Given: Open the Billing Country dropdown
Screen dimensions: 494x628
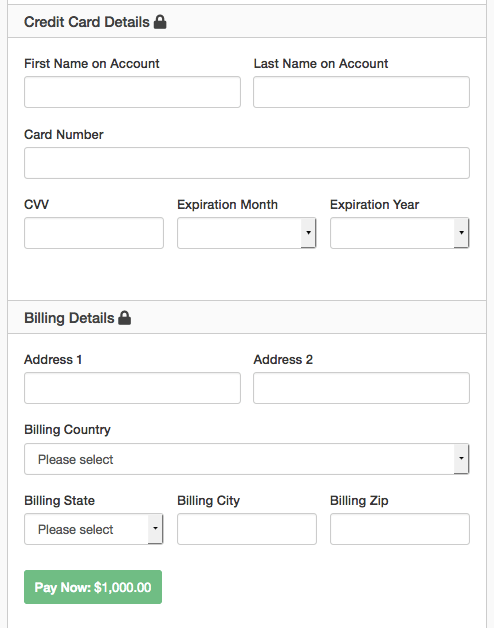Looking at the screenshot, I should click(x=247, y=459).
